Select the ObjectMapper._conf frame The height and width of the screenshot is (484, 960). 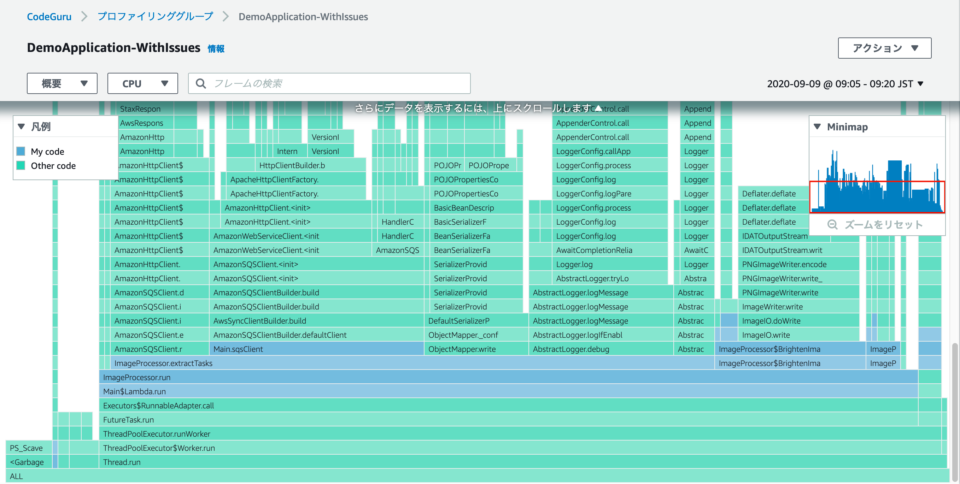(x=476, y=335)
